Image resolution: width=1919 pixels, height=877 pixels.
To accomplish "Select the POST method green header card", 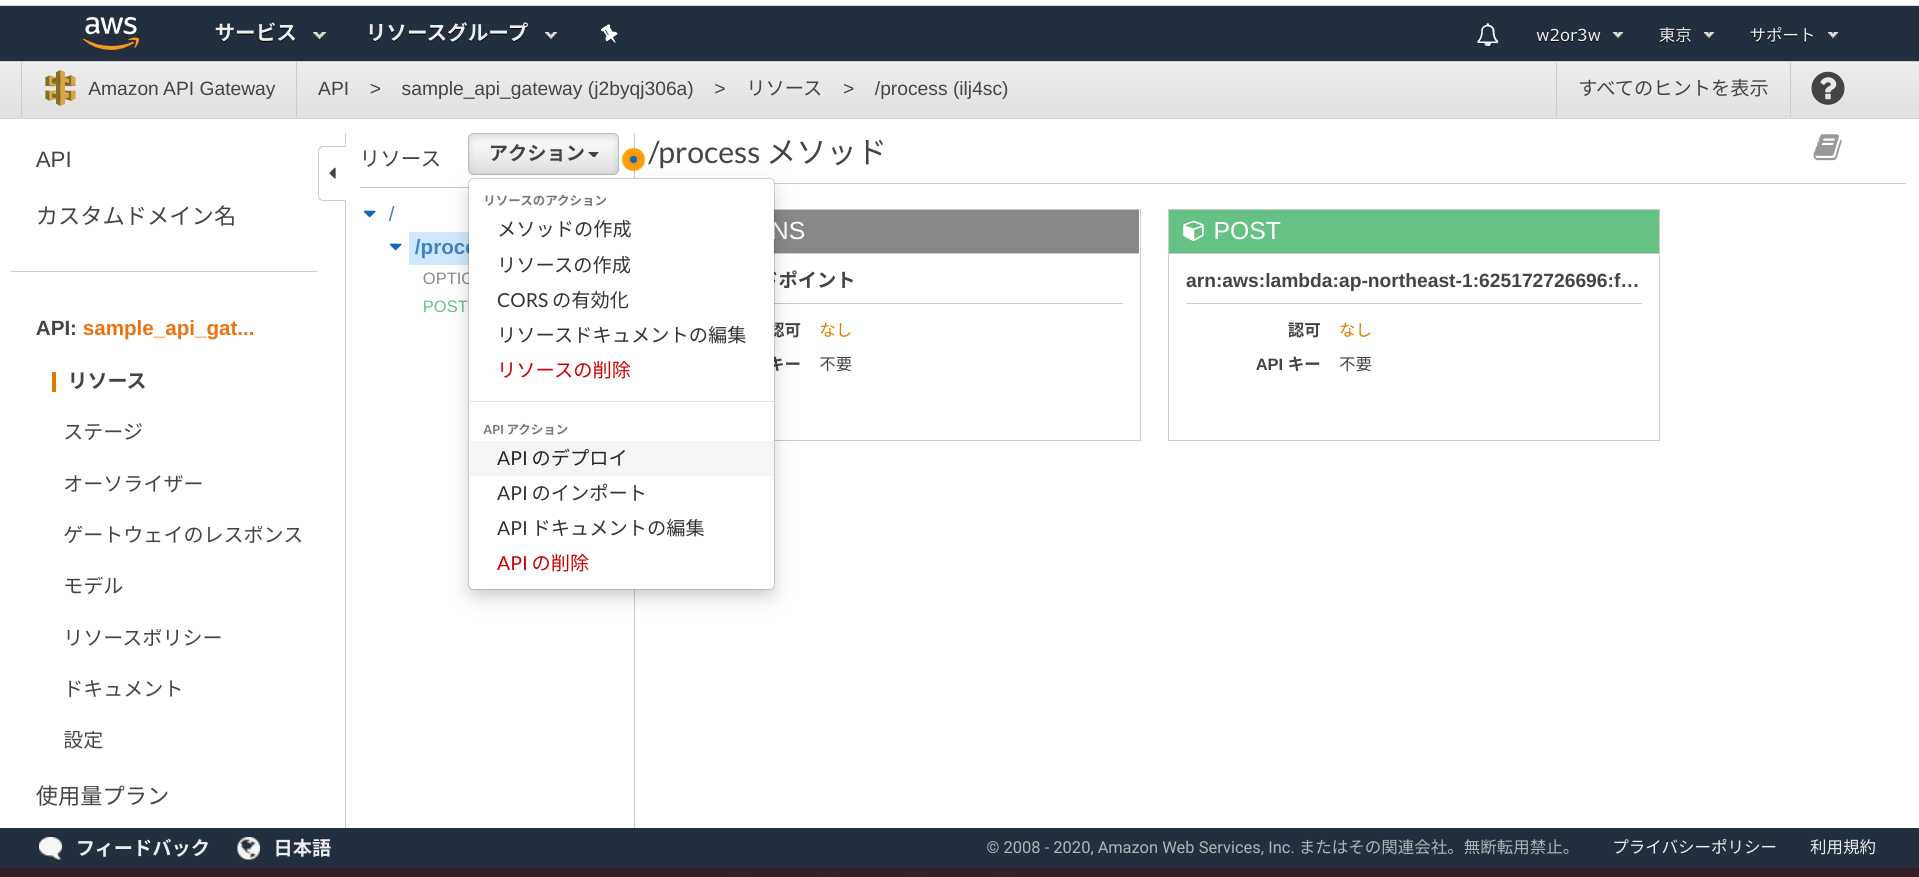I will (x=1413, y=231).
